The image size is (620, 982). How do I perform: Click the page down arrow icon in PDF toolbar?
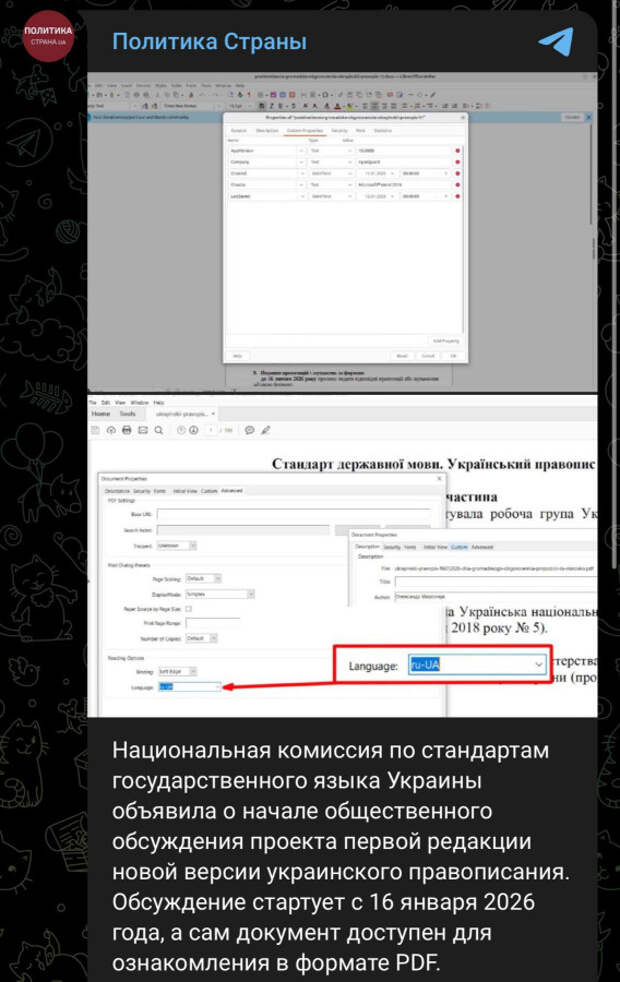click(194, 430)
